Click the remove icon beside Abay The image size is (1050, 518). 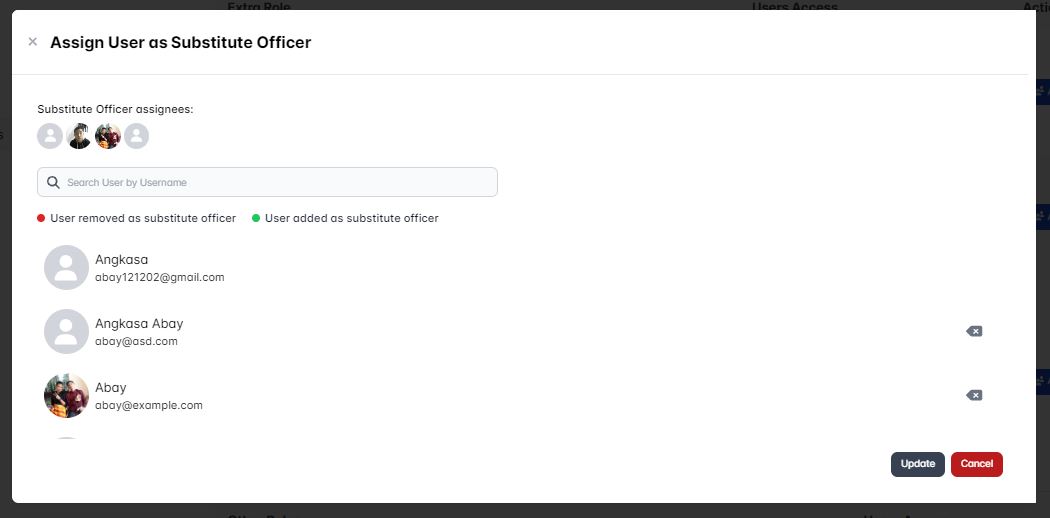click(974, 396)
